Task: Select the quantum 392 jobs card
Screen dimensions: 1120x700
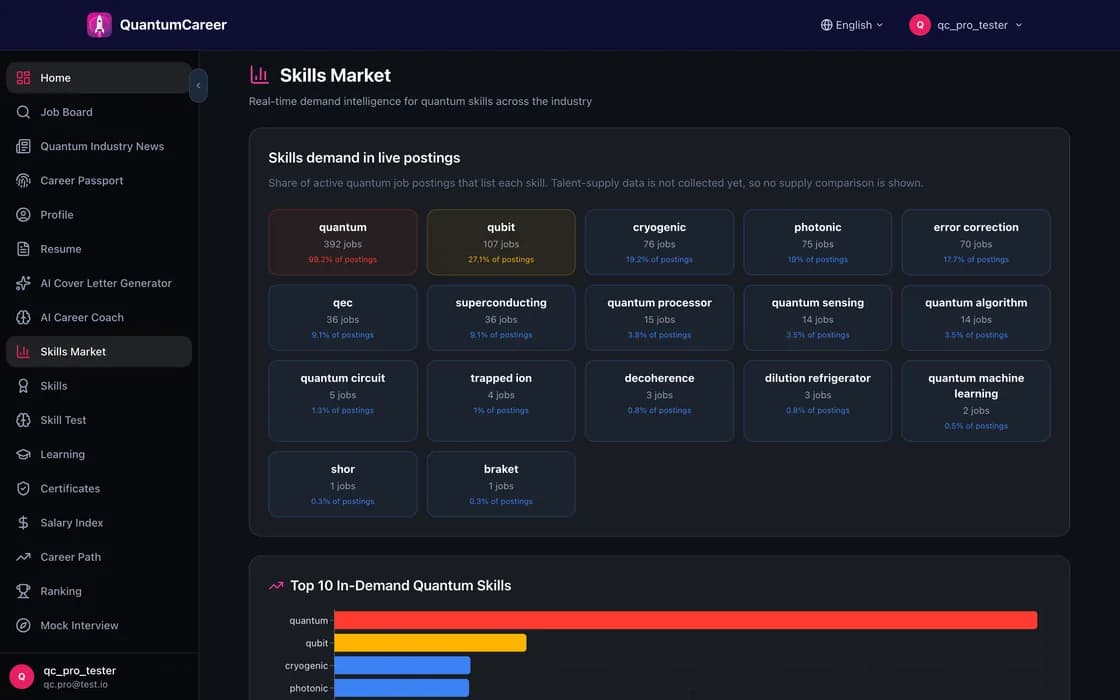Action: [343, 243]
